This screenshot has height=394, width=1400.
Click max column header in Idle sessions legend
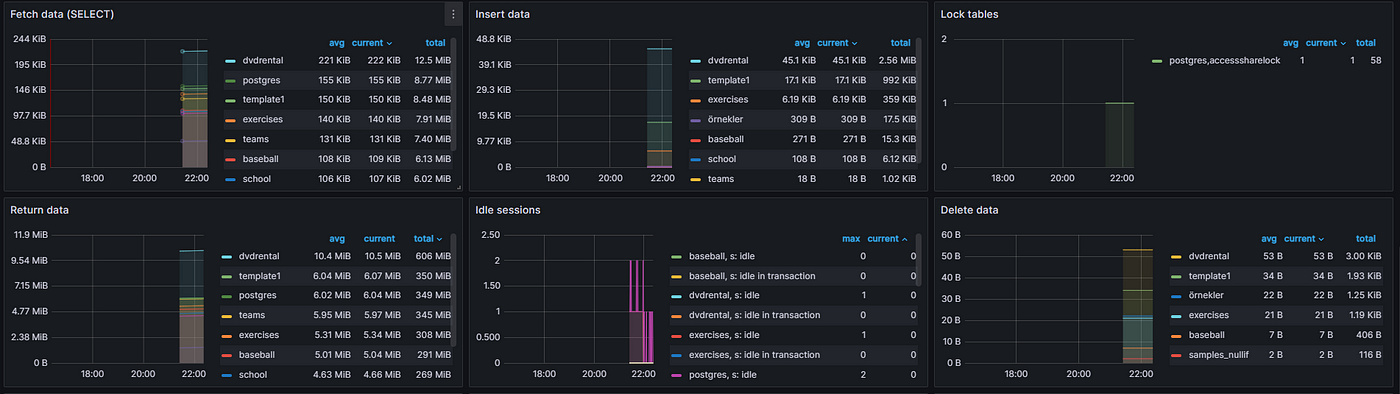(851, 239)
